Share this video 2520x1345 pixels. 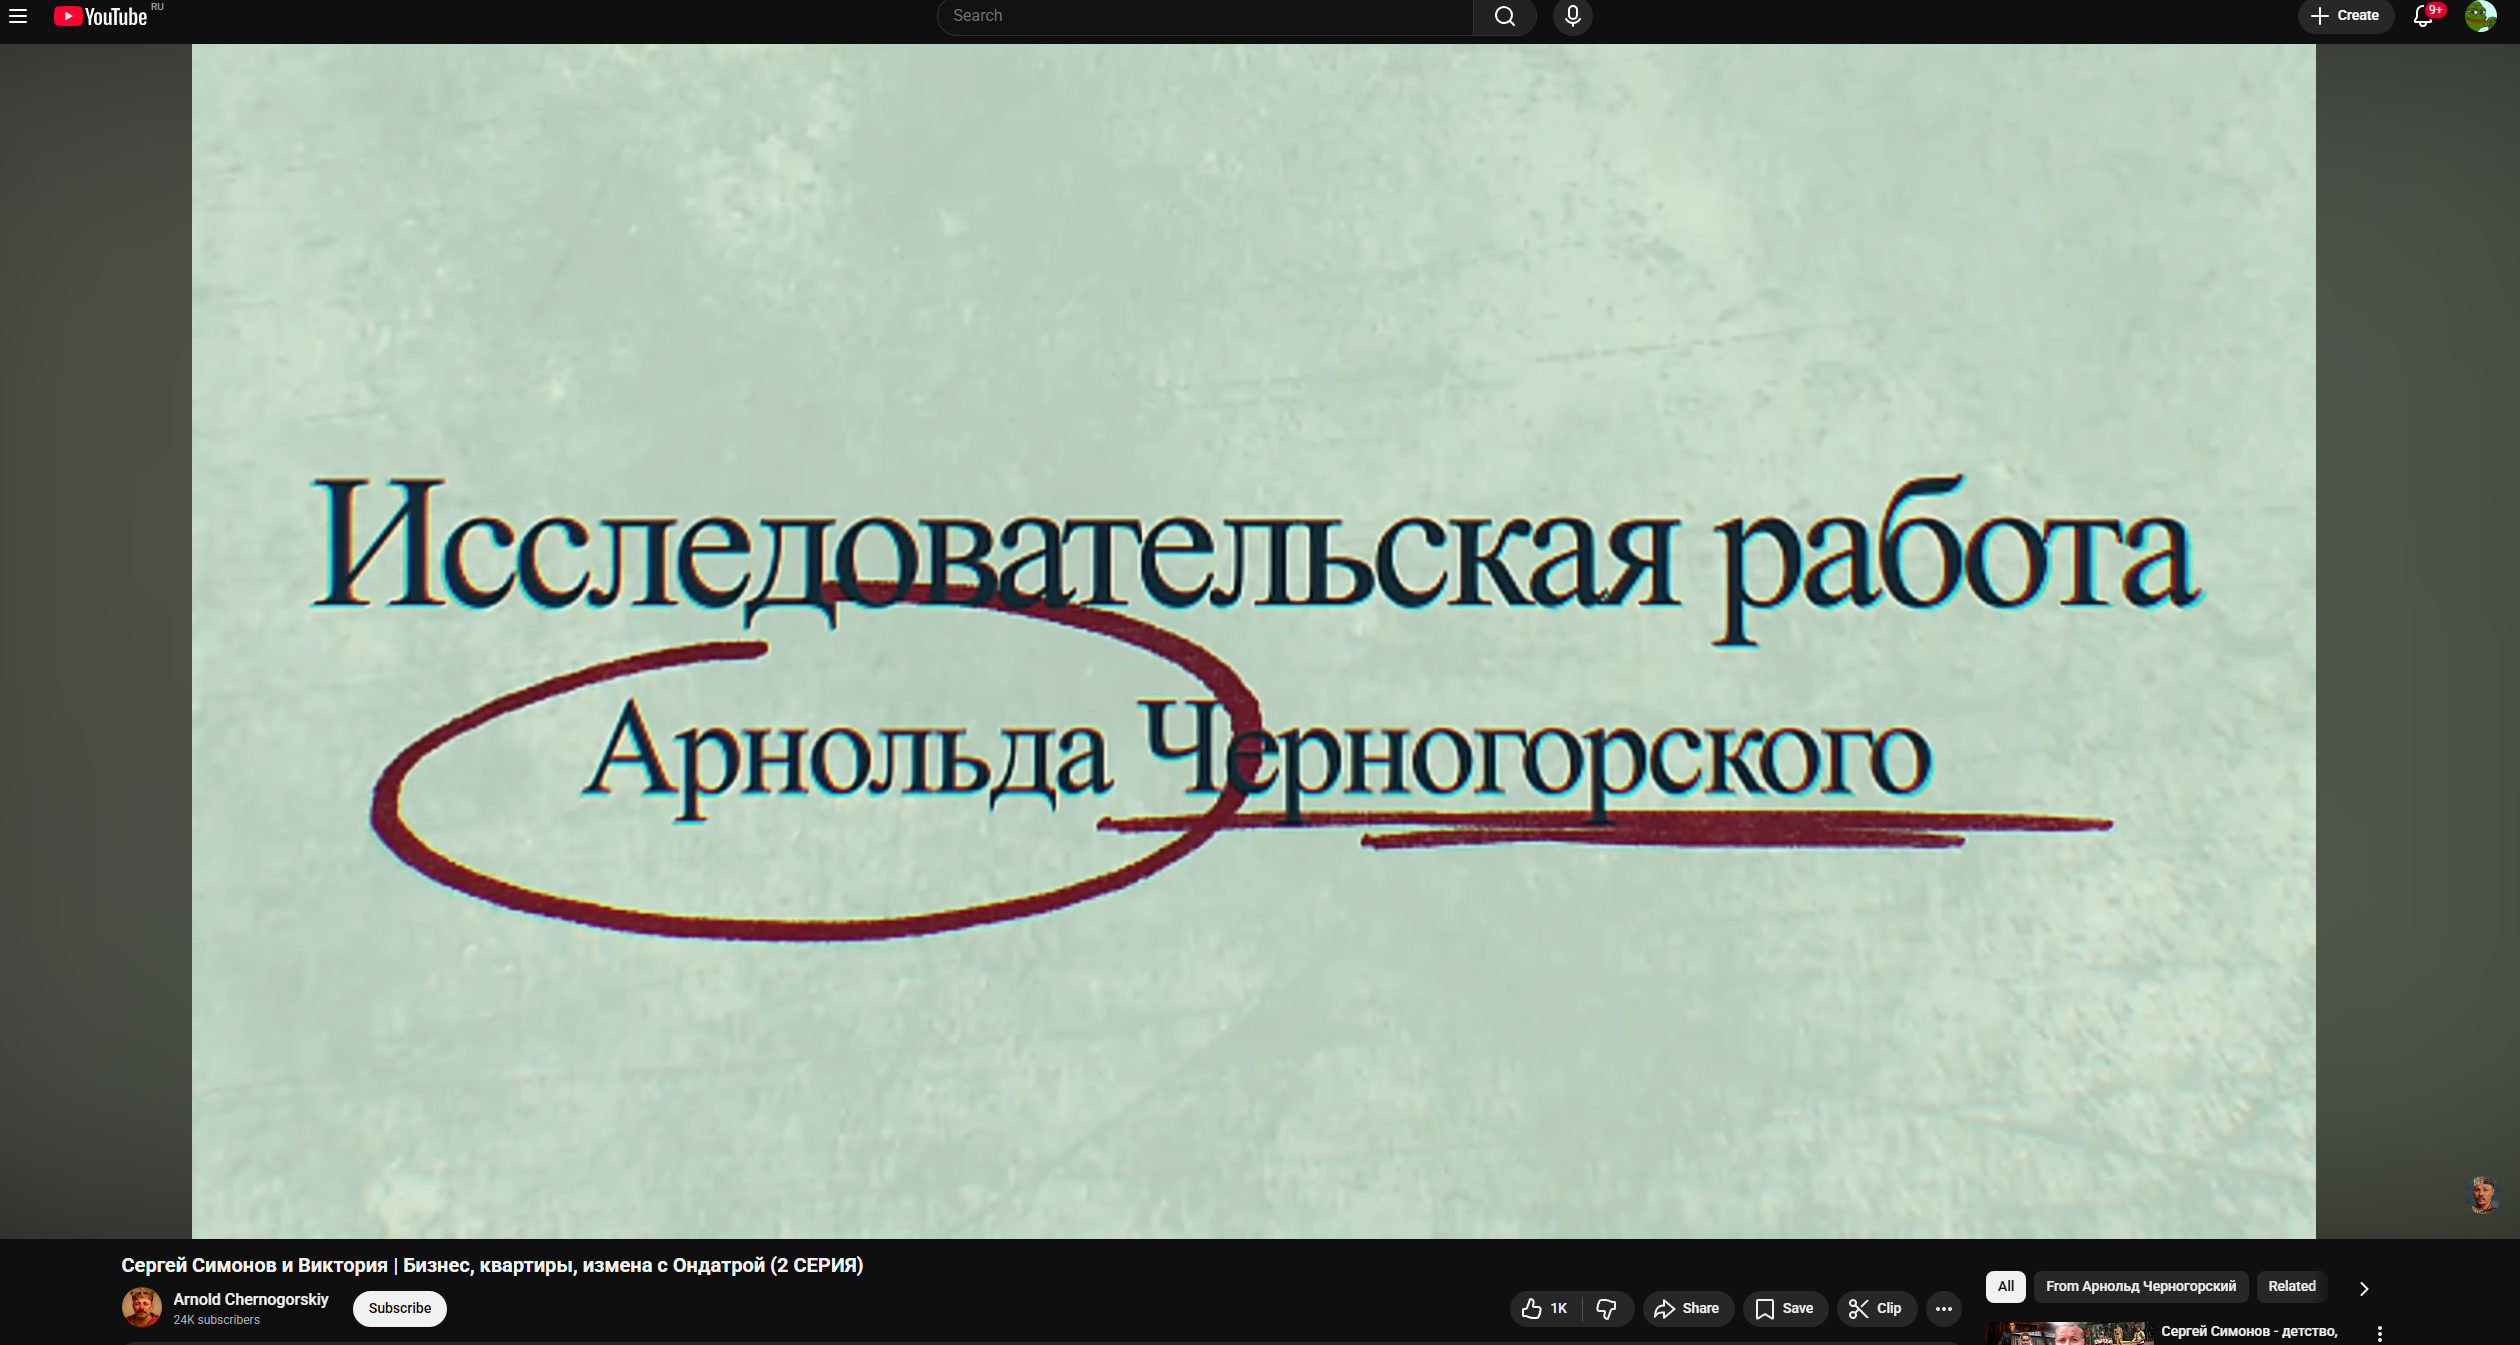click(x=1687, y=1308)
